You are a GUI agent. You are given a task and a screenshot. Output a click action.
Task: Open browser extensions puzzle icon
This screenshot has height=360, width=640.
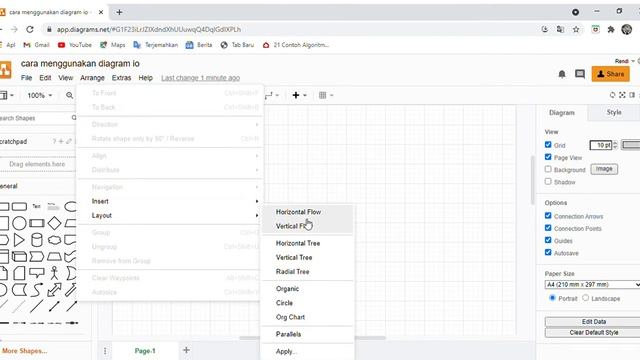click(x=611, y=29)
